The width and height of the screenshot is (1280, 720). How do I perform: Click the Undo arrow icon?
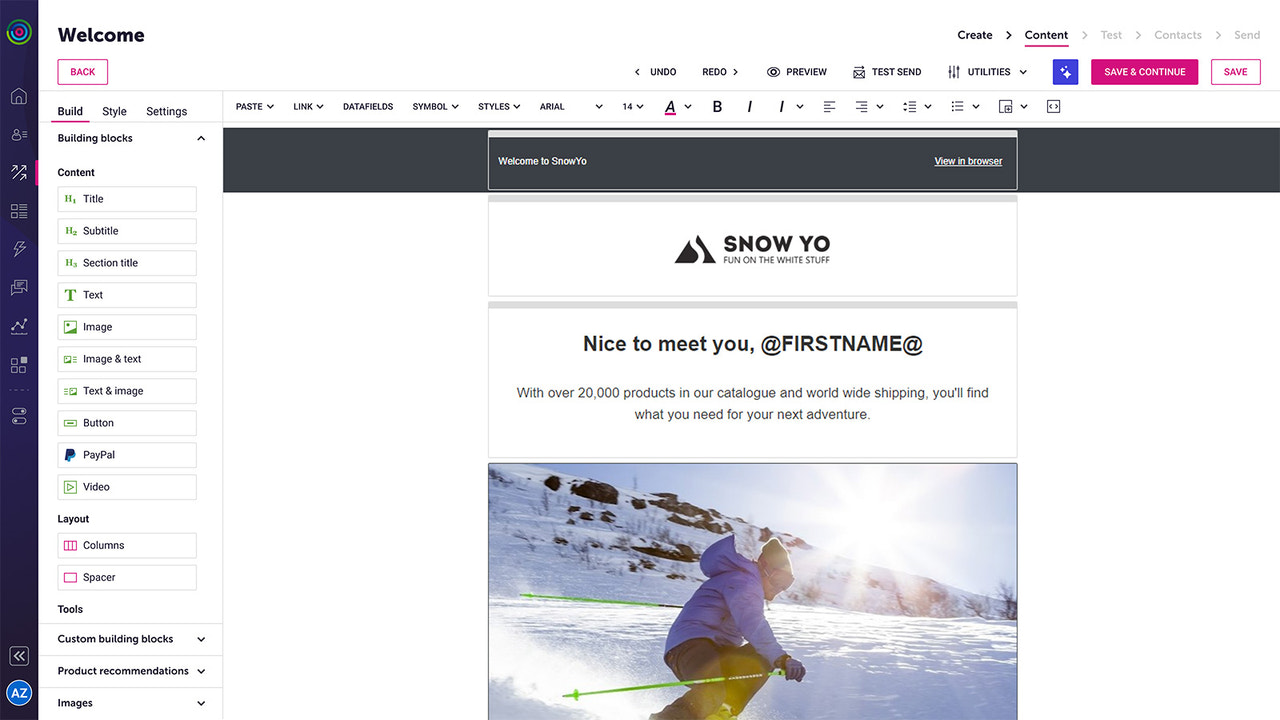point(637,71)
